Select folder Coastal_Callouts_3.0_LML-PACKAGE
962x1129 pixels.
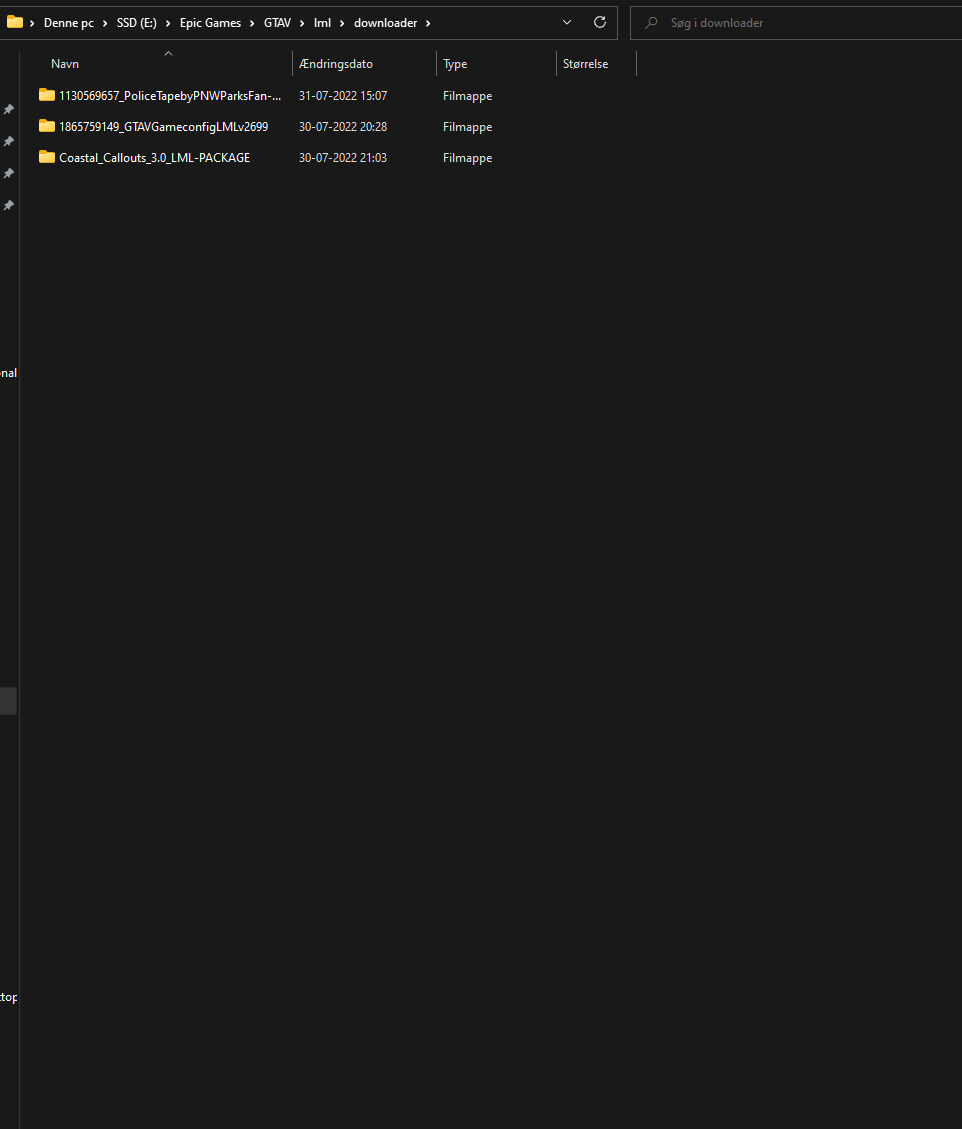(x=155, y=158)
